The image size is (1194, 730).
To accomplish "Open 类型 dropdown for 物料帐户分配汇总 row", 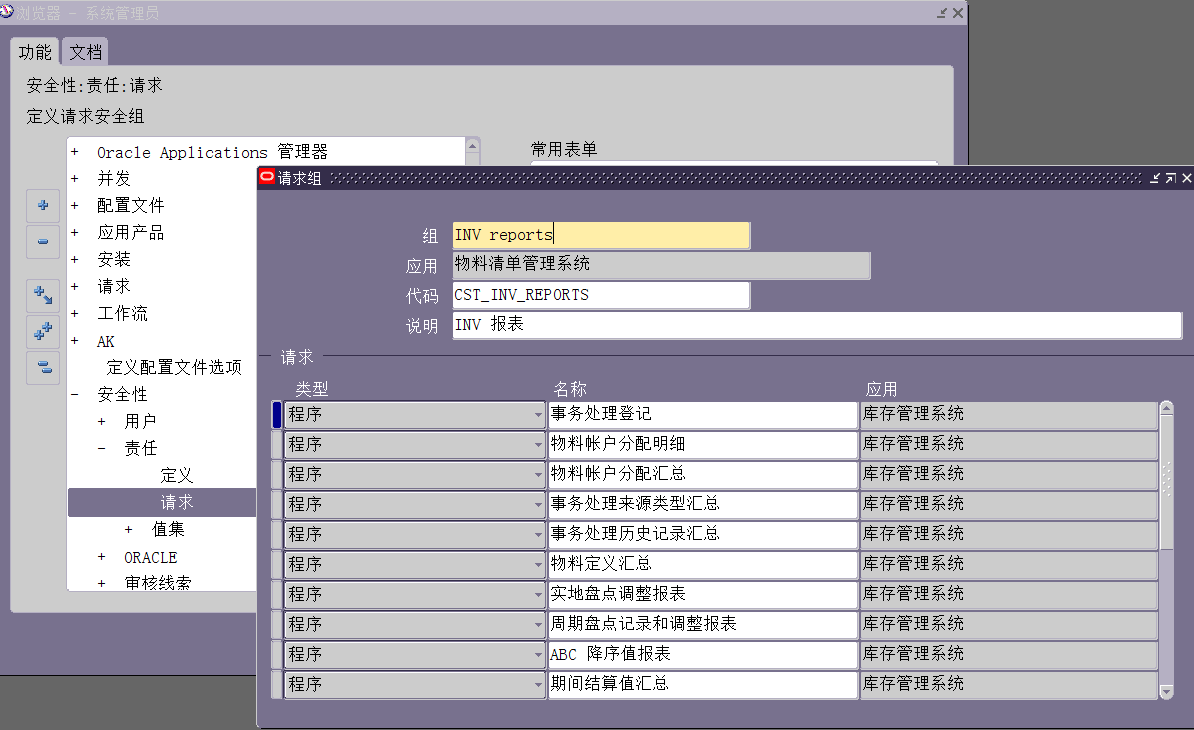I will 538,475.
